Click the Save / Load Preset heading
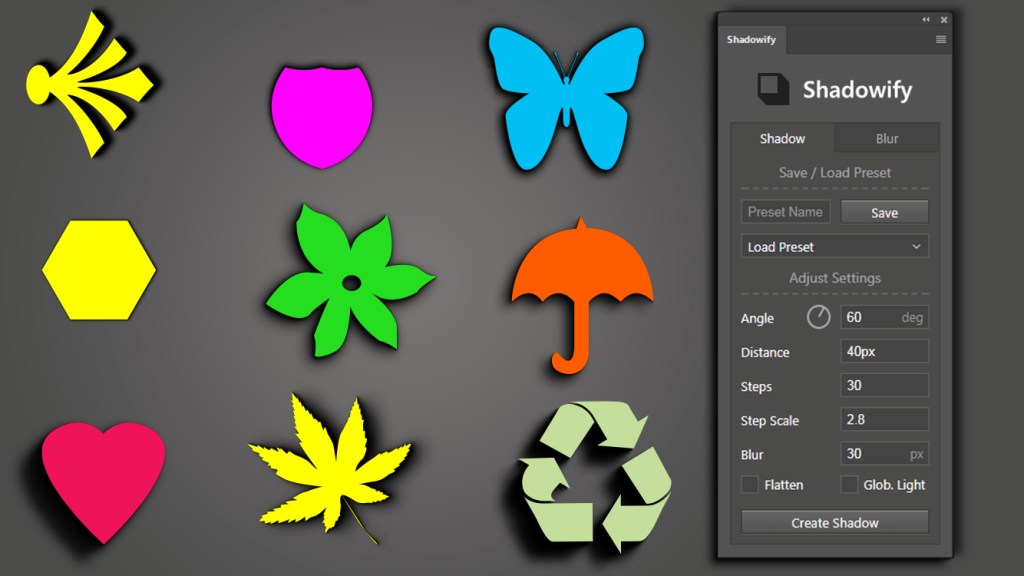 [x=835, y=172]
